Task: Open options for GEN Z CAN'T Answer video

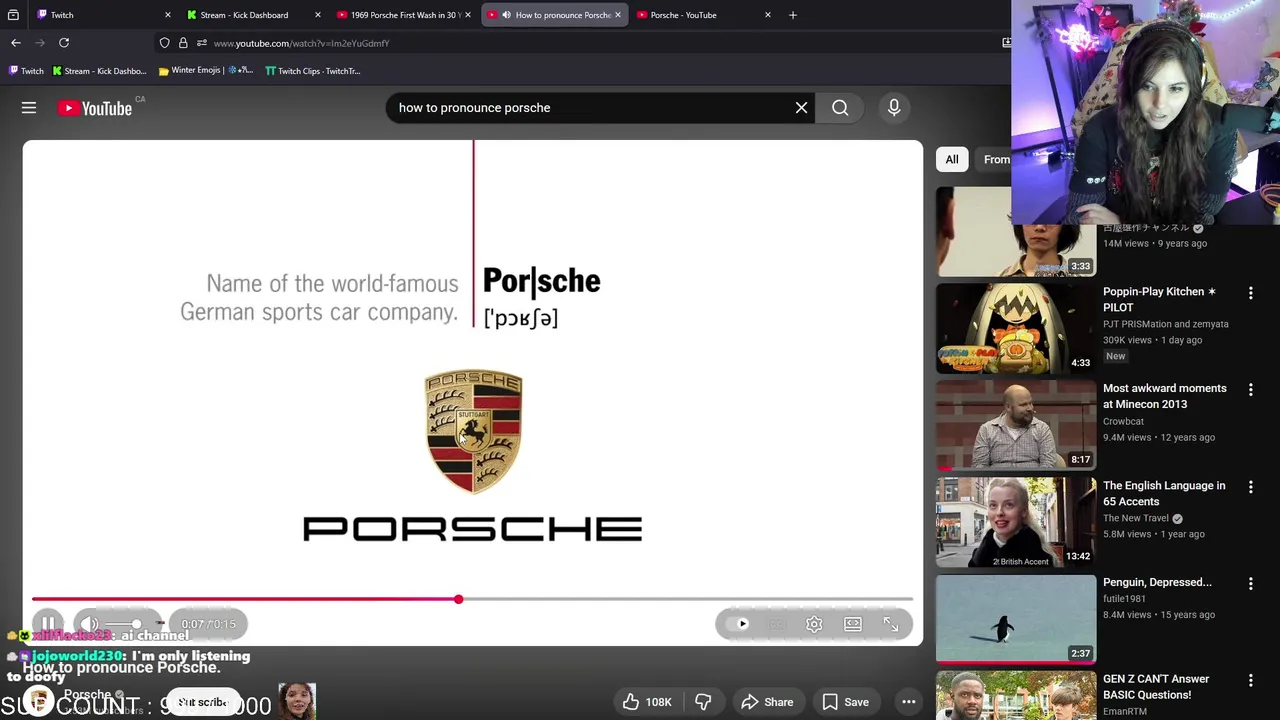Action: (x=1250, y=681)
